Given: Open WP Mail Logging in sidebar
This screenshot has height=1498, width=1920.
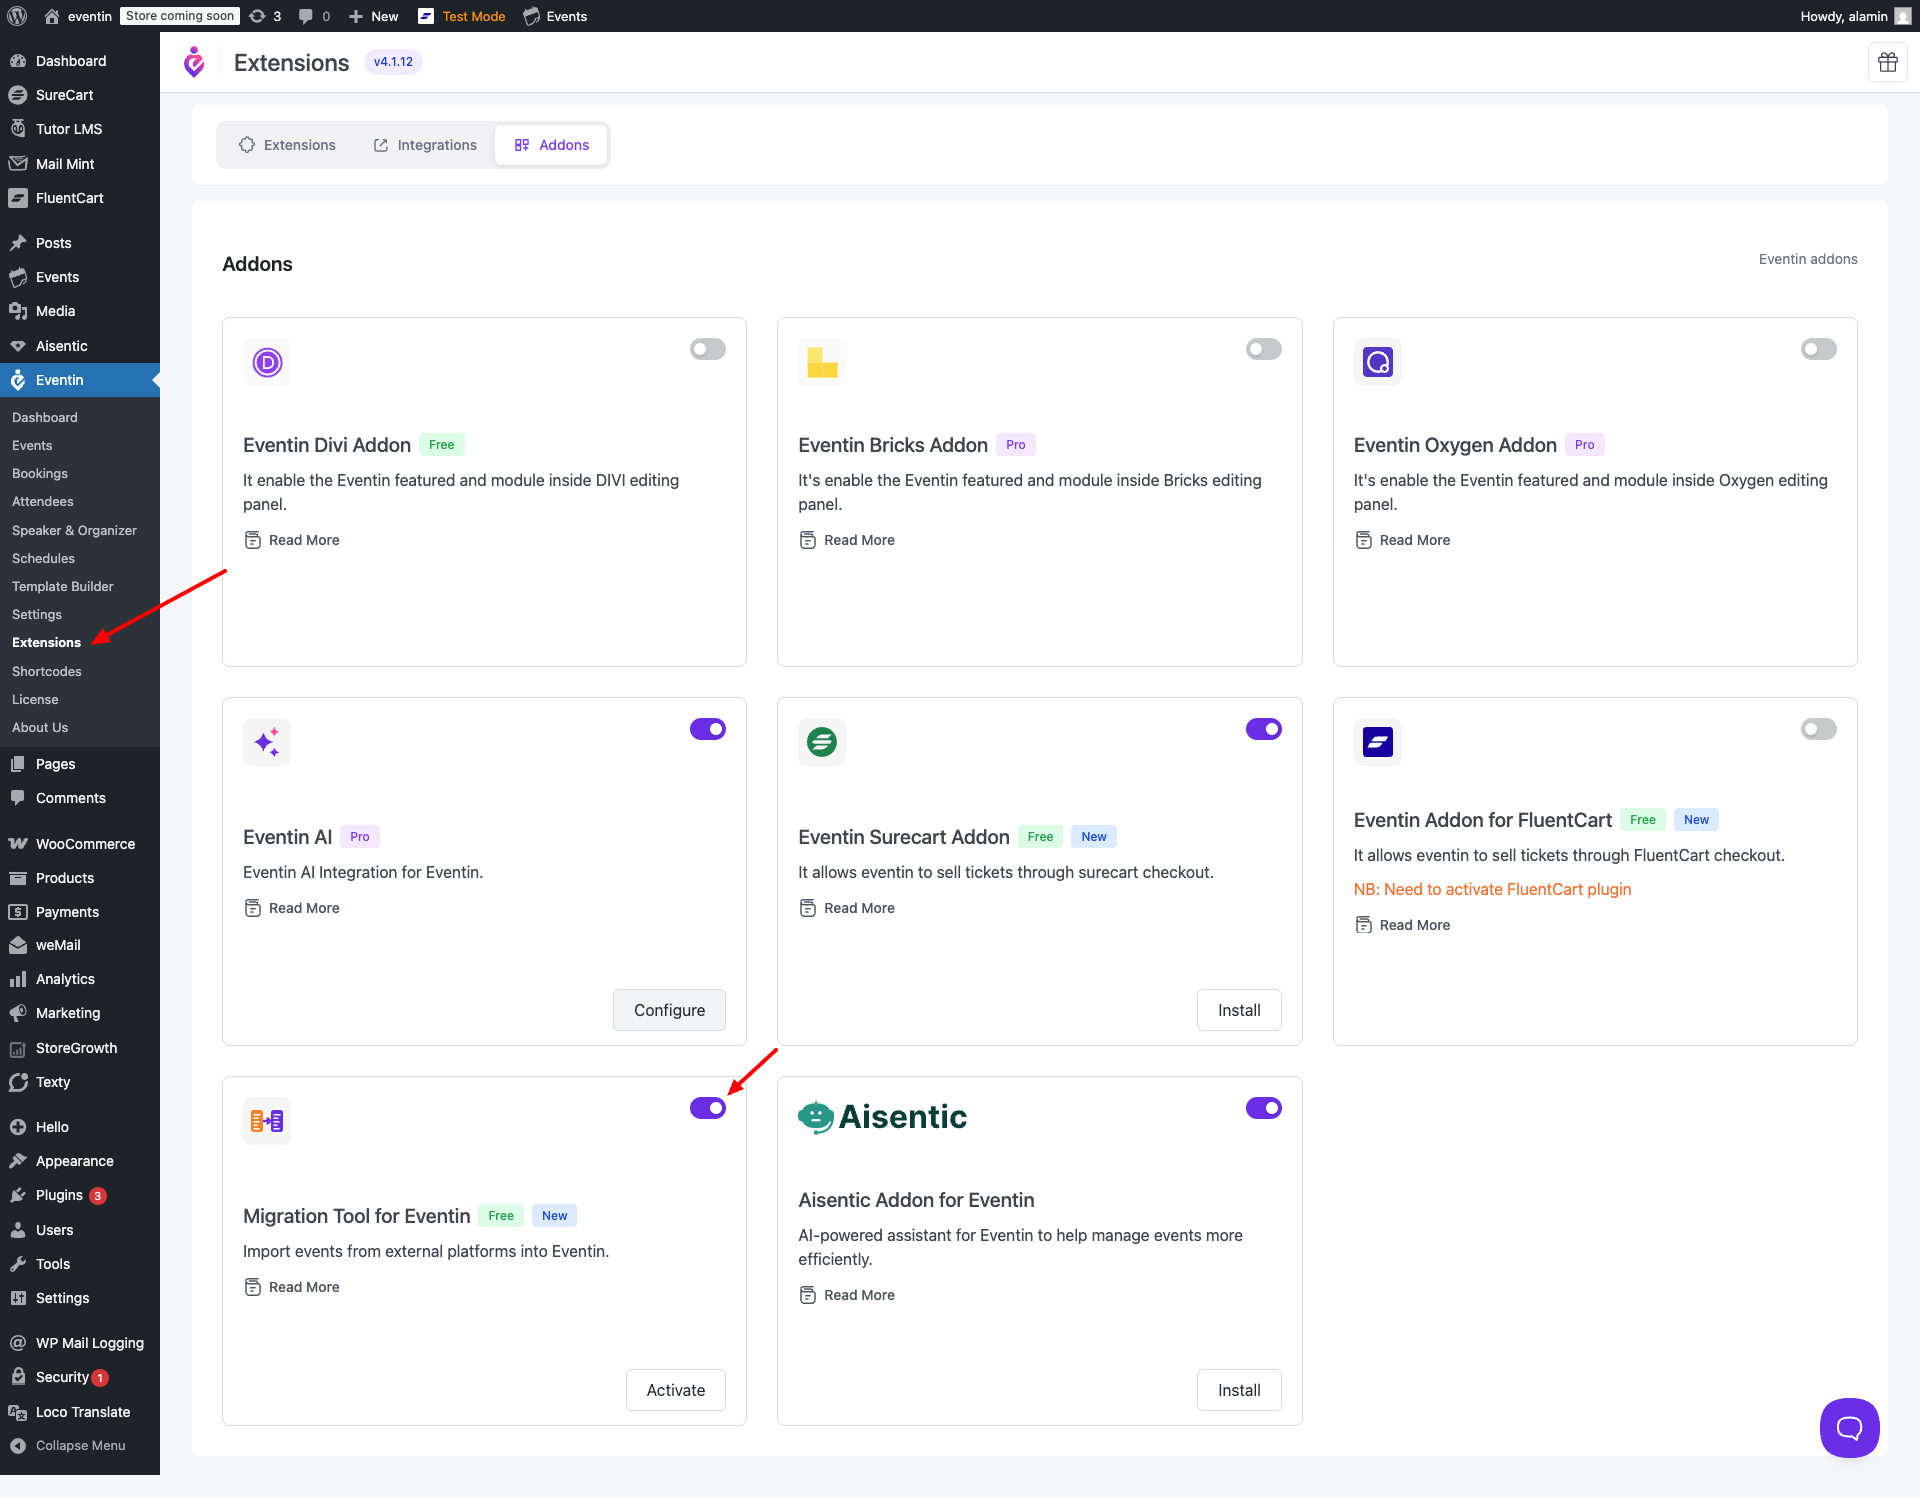Looking at the screenshot, I should click(80, 1343).
